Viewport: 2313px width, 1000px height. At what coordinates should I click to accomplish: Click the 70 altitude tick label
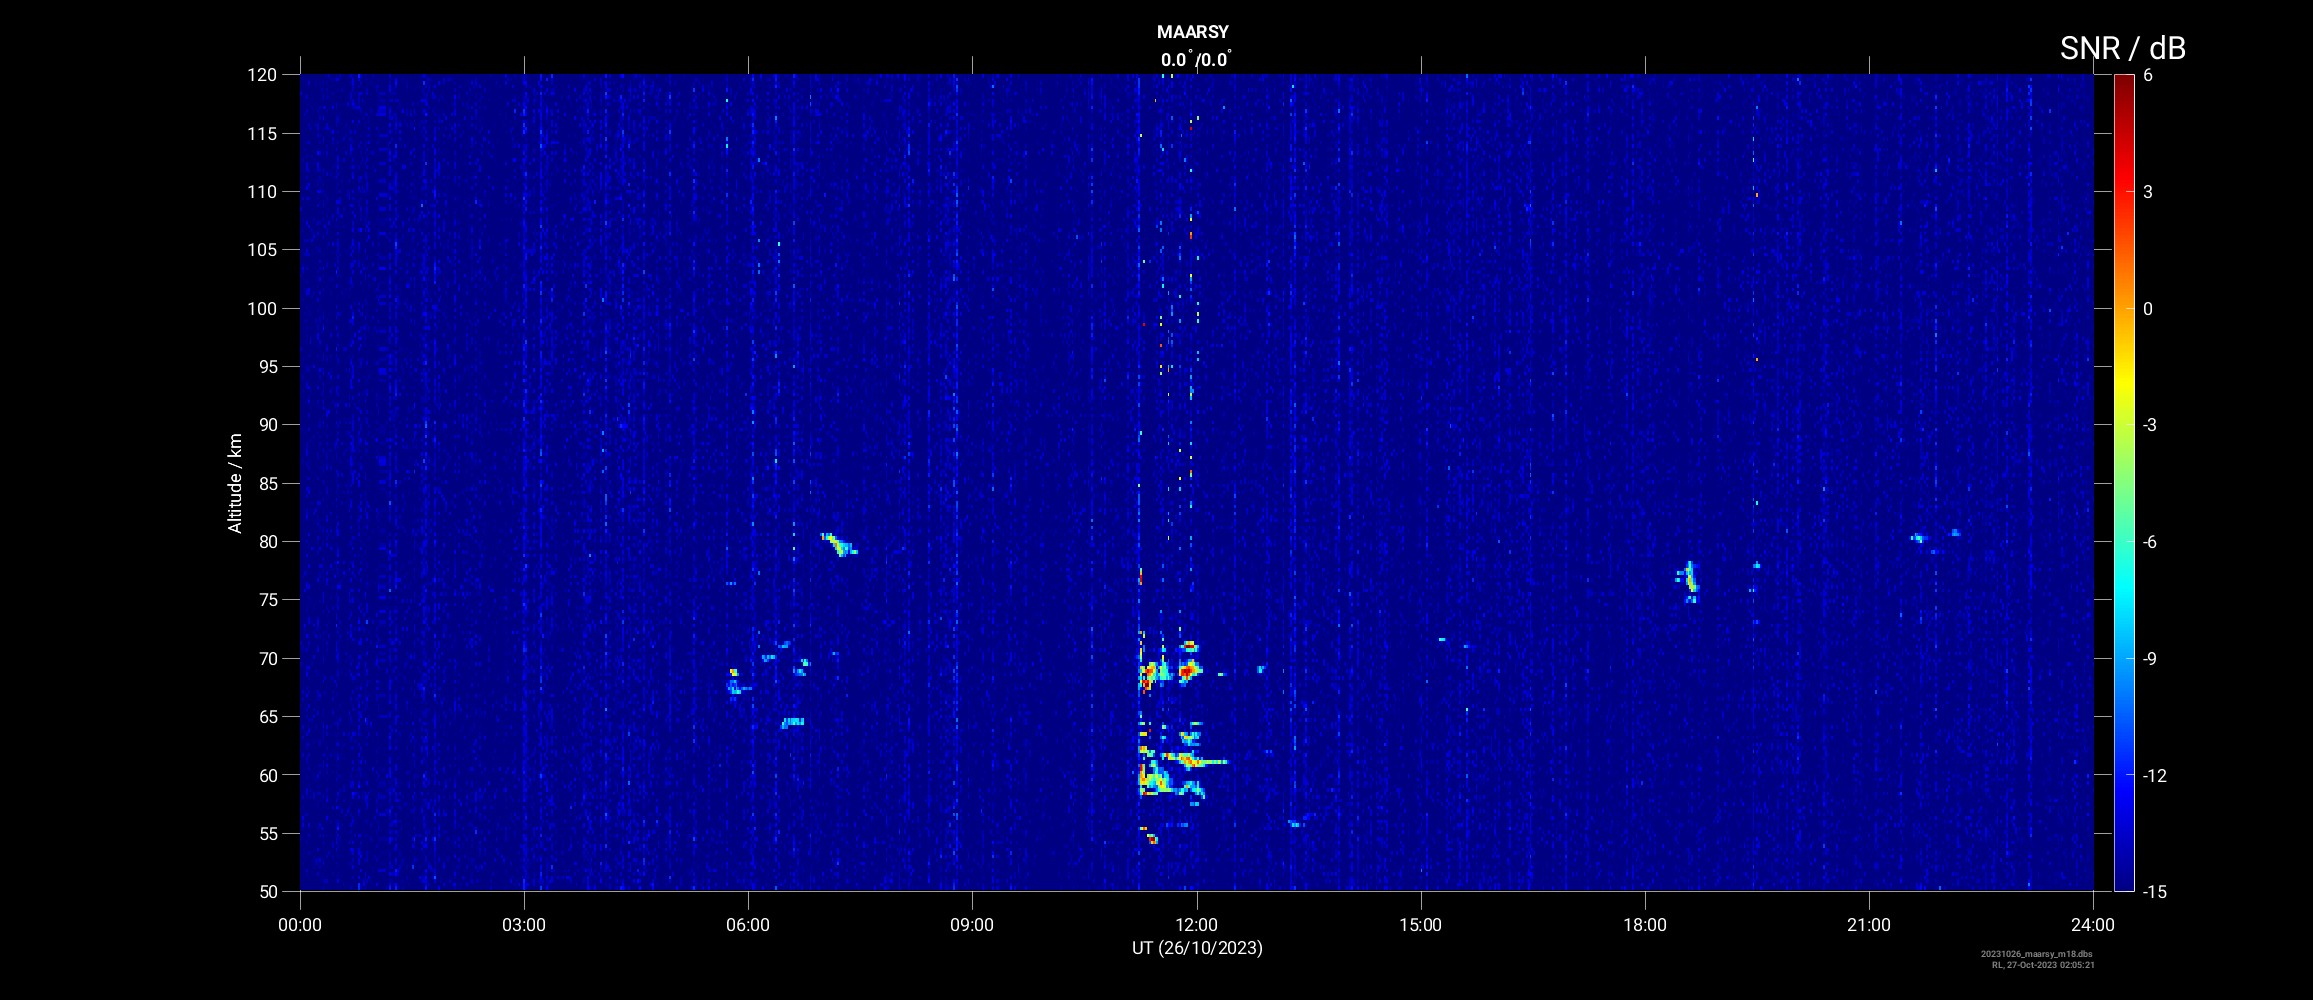267,658
